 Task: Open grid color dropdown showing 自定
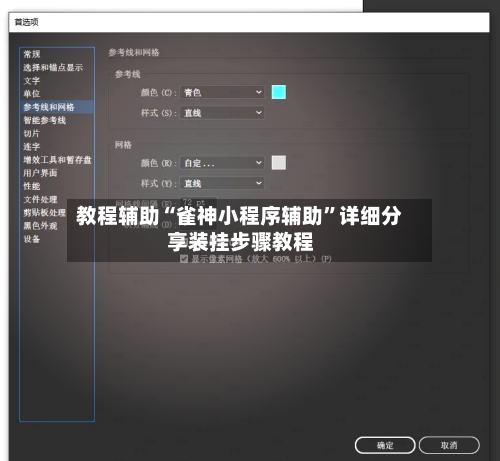pos(222,163)
